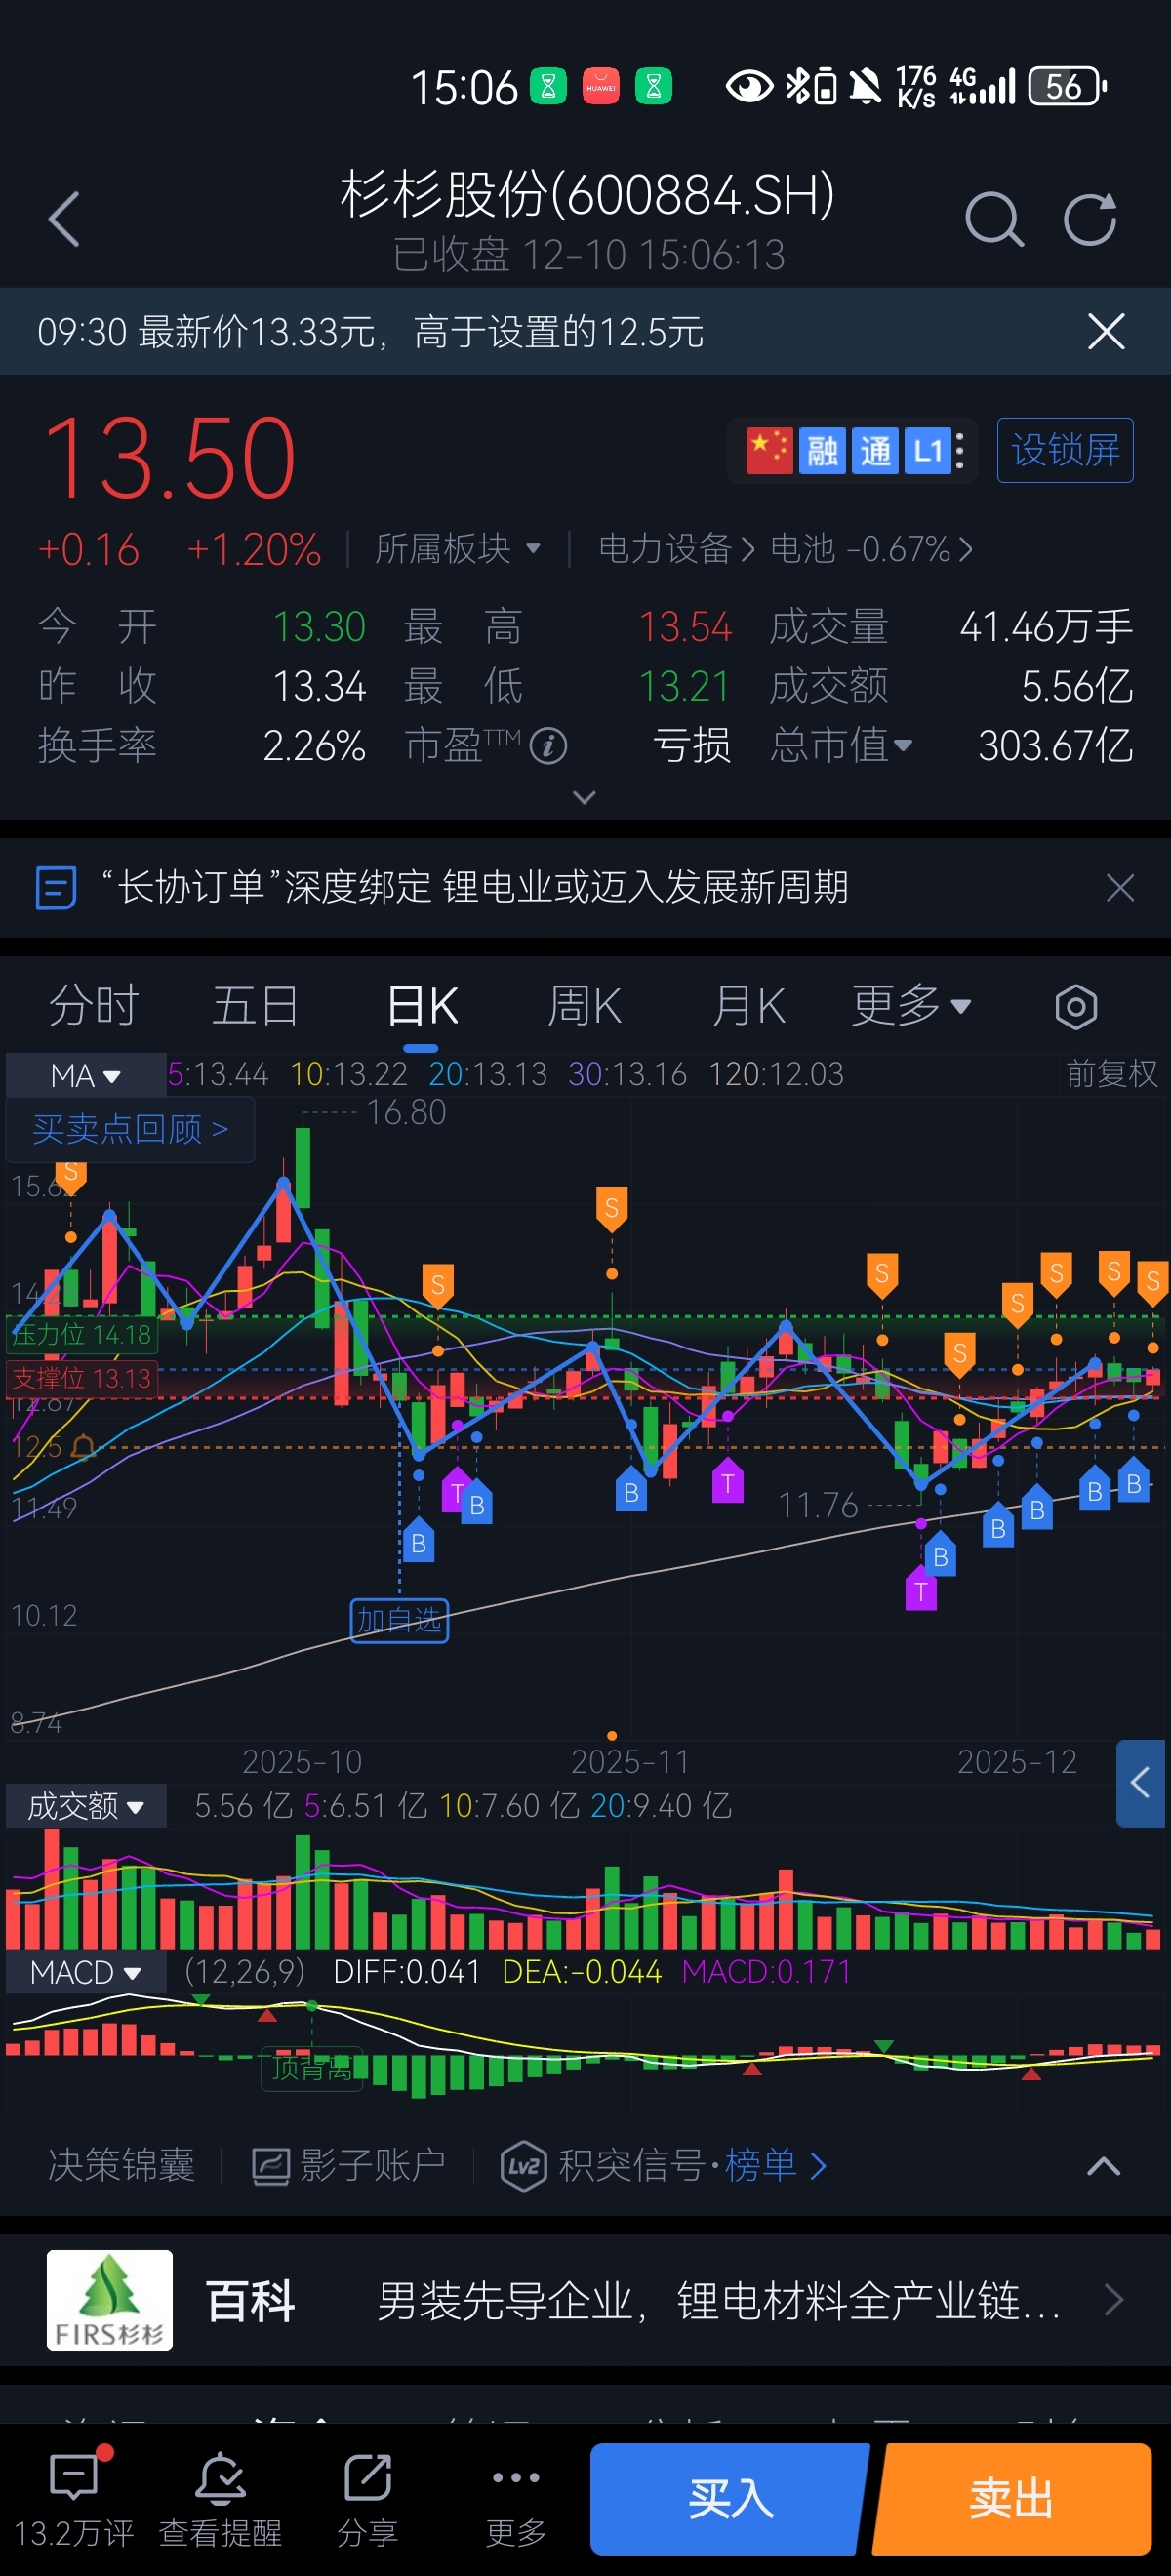
Task: Open 榜单 ranking link
Action: (775, 2165)
